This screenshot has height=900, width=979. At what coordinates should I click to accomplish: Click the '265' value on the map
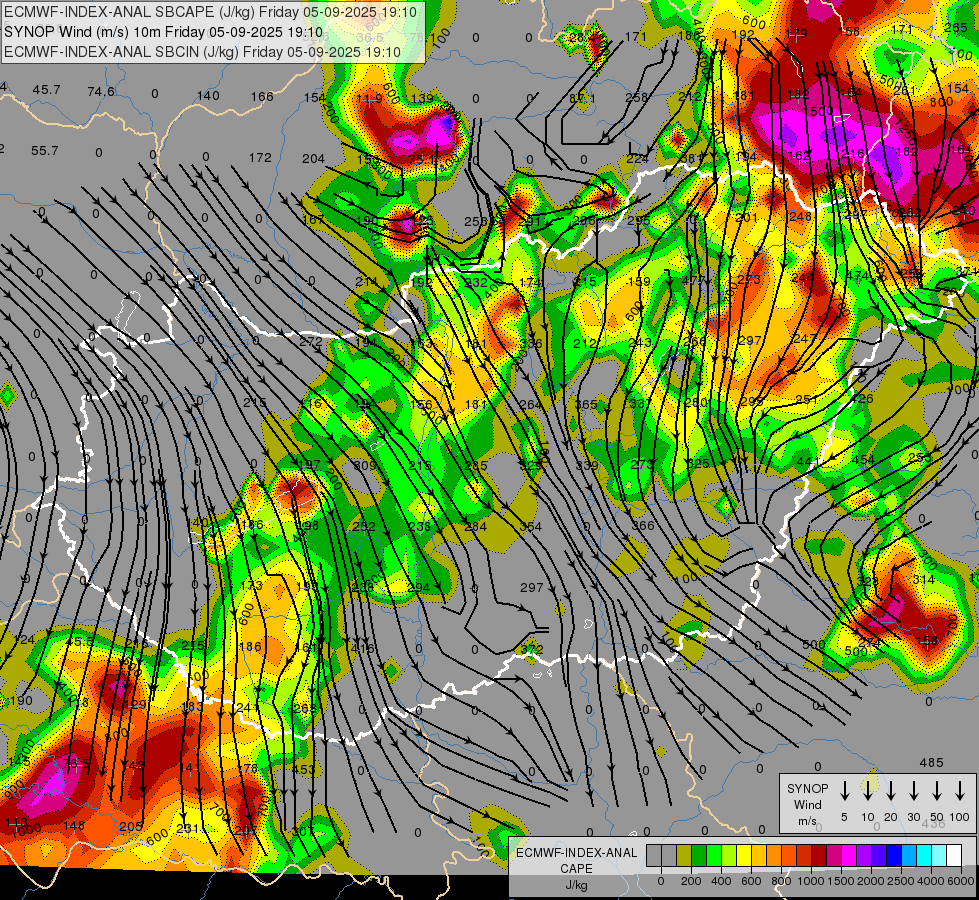(956, 27)
